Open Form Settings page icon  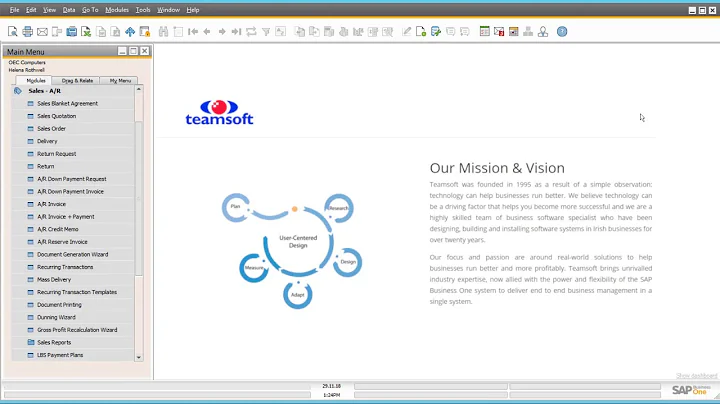tap(421, 31)
